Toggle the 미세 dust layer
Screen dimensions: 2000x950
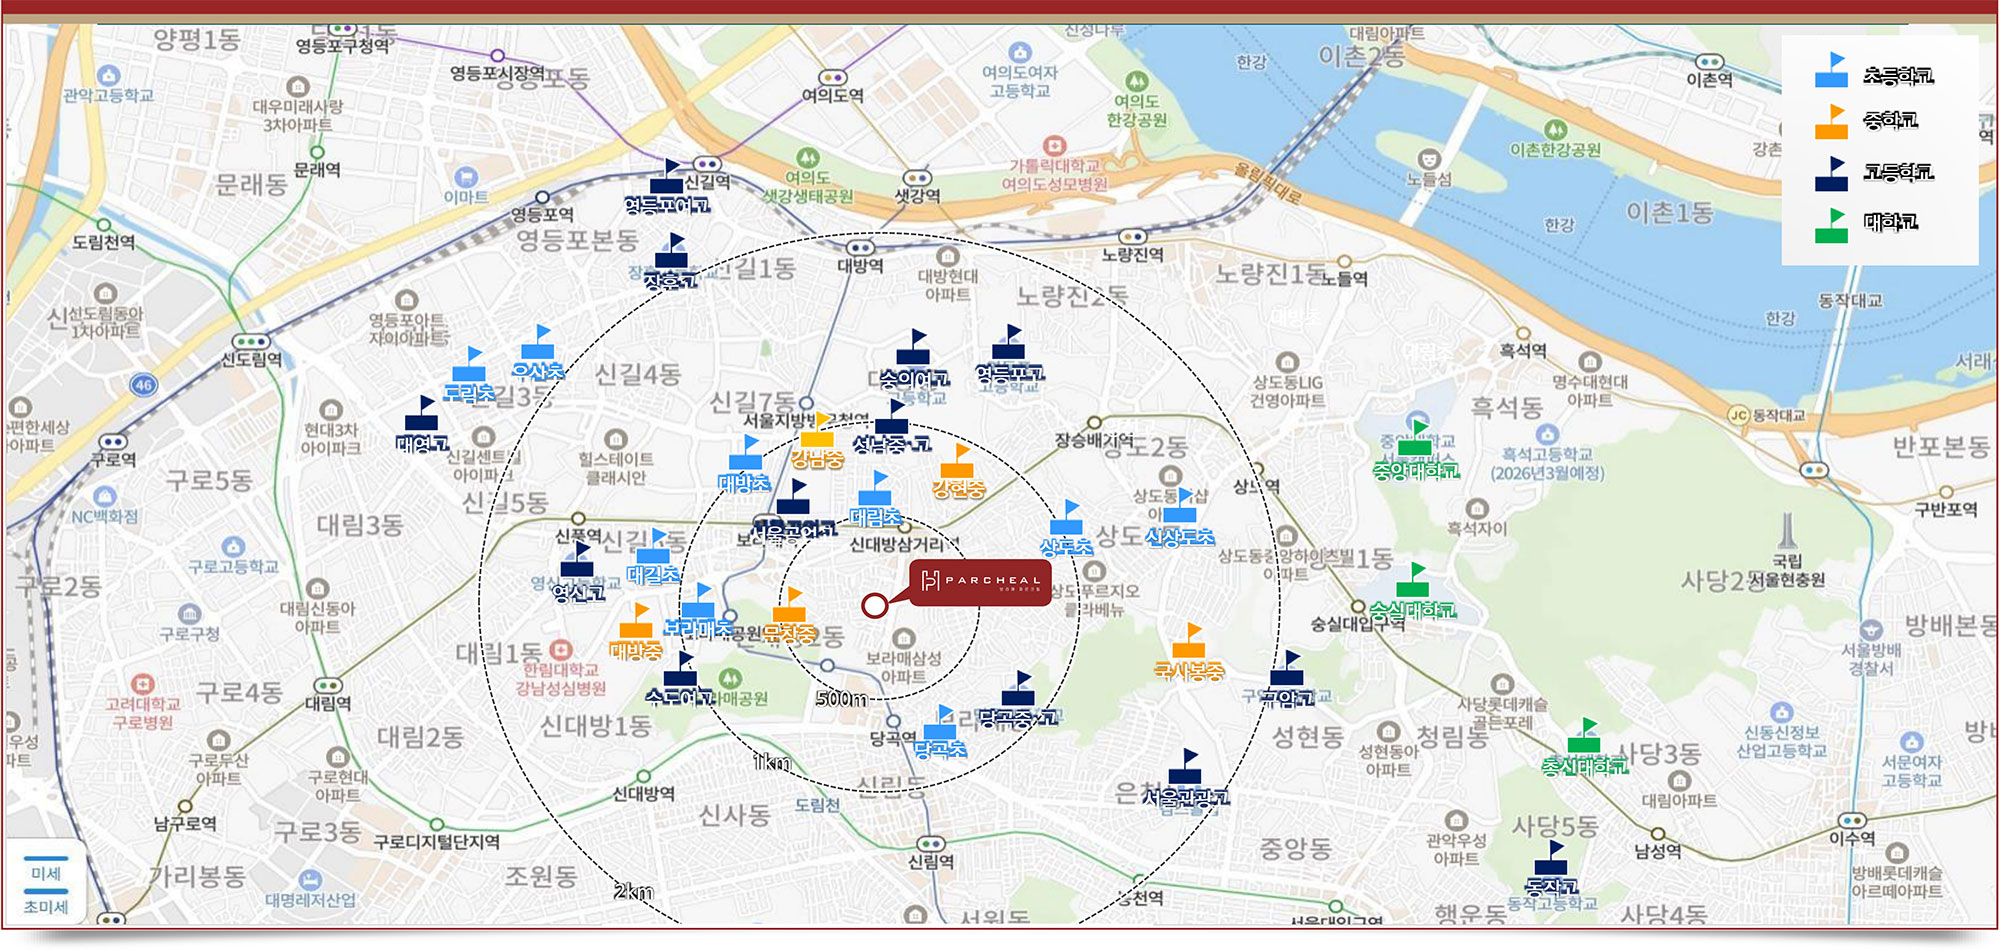(46, 873)
